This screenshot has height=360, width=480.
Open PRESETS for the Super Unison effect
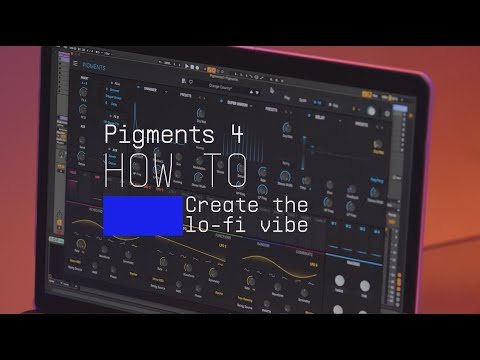click(271, 109)
